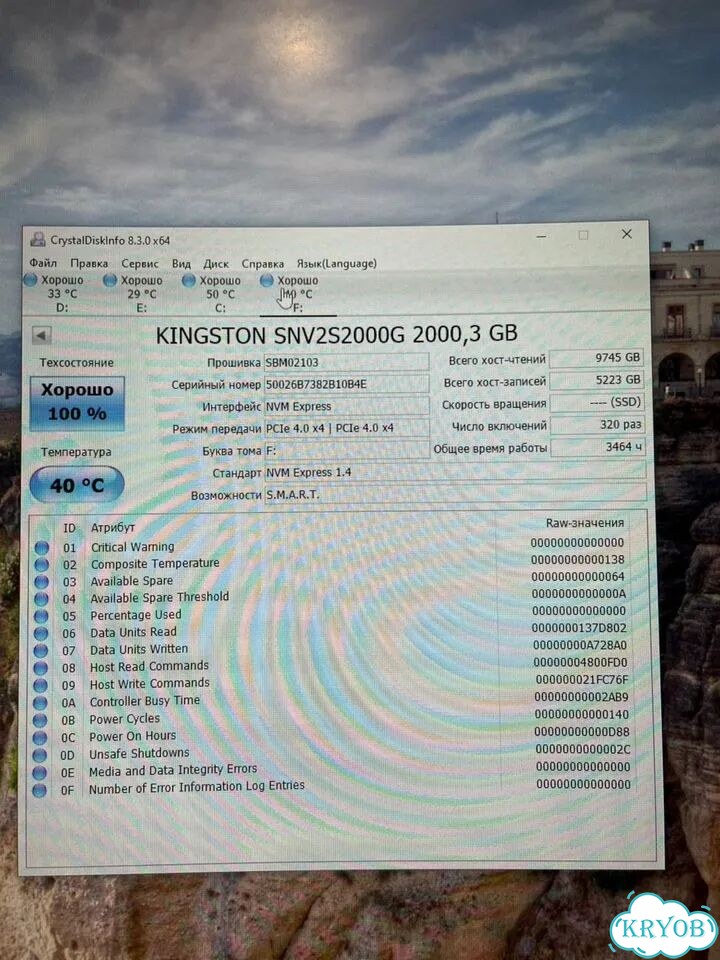Click the status icon for Composite Temperature

[41, 565]
